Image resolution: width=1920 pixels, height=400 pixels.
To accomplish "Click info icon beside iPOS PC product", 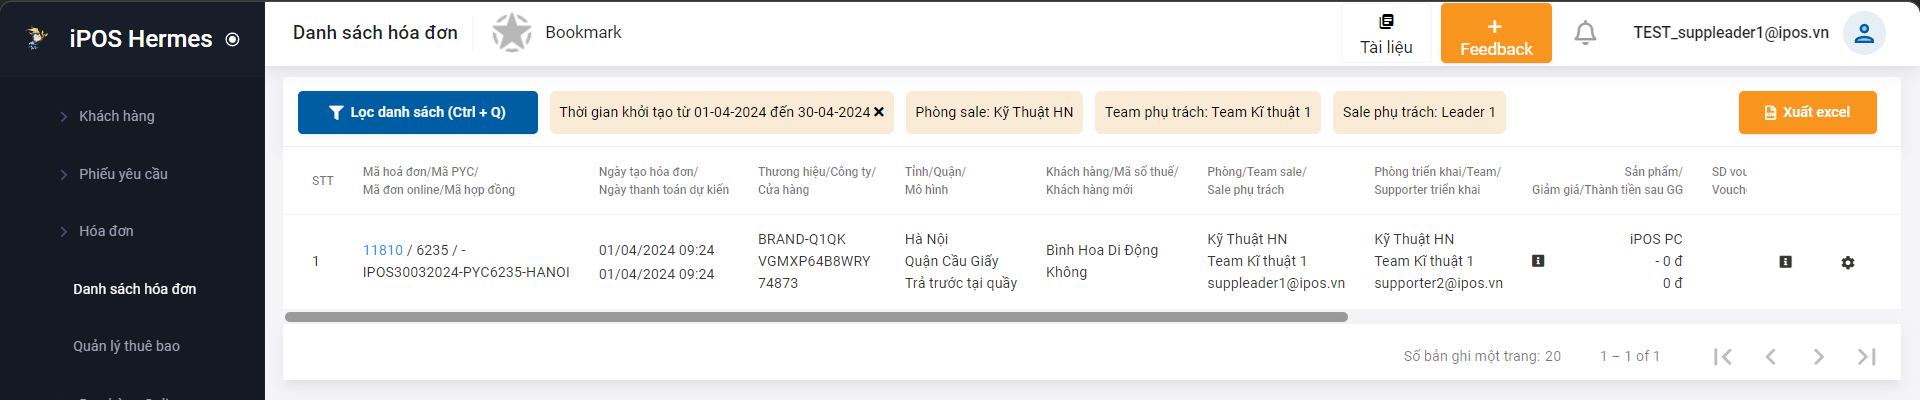I will 1538,261.
